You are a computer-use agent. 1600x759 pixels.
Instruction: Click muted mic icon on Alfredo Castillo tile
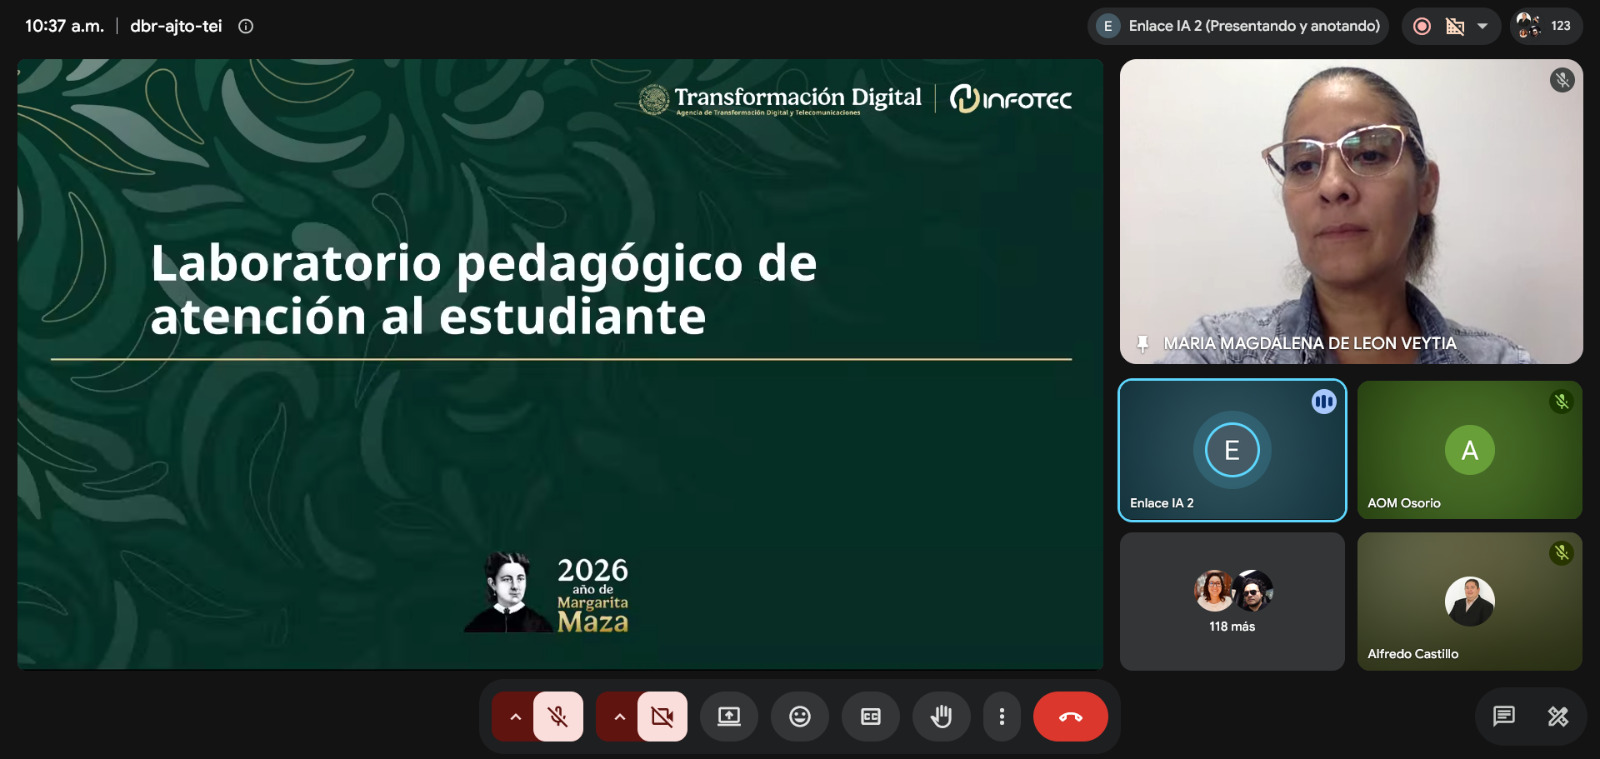(1561, 553)
